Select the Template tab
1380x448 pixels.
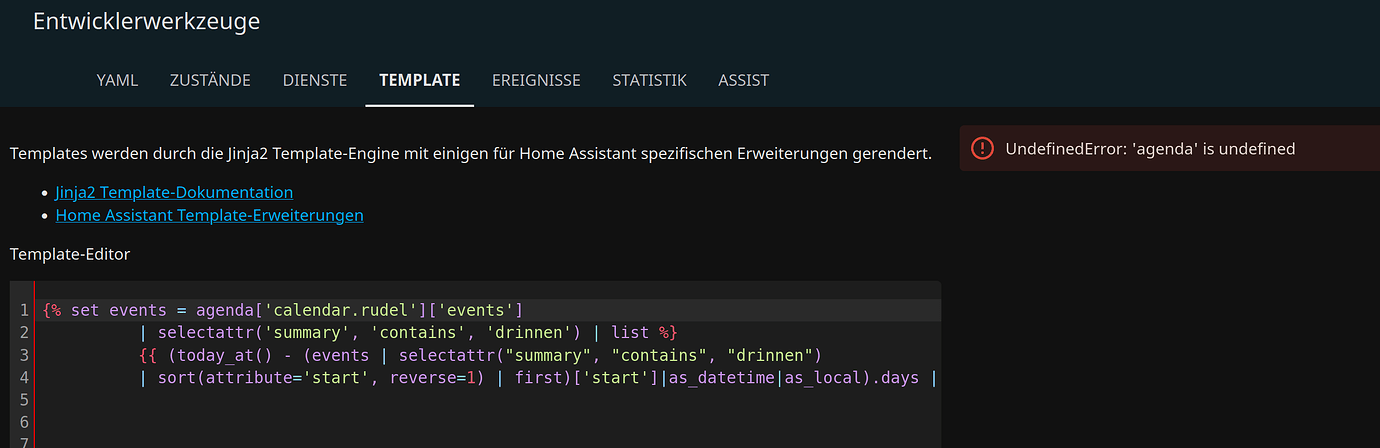click(x=420, y=80)
